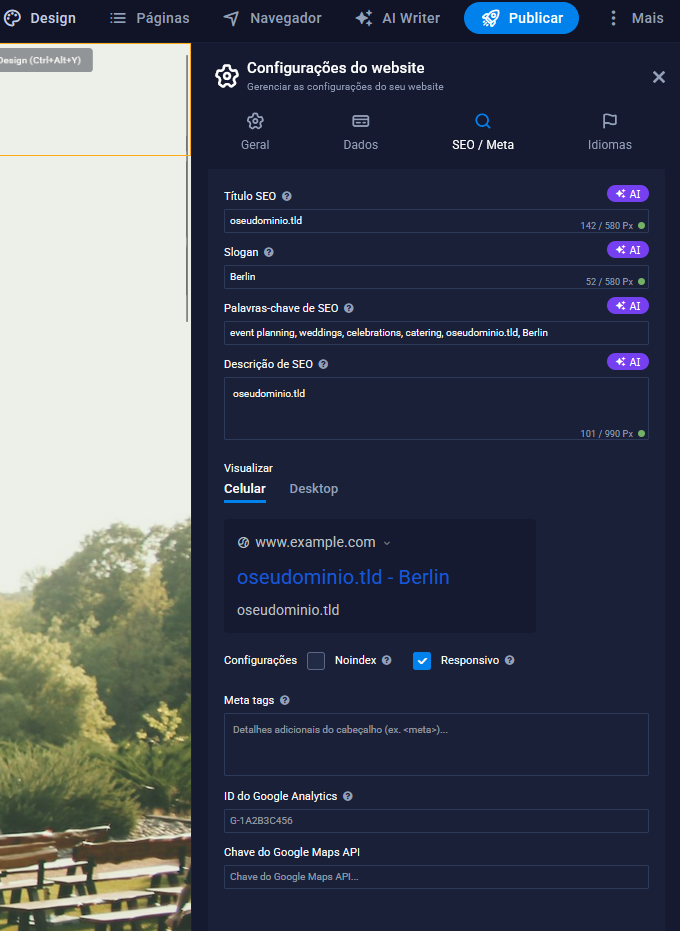Click the Publicar rocket button
Image resolution: width=680 pixels, height=931 pixels.
[x=521, y=18]
